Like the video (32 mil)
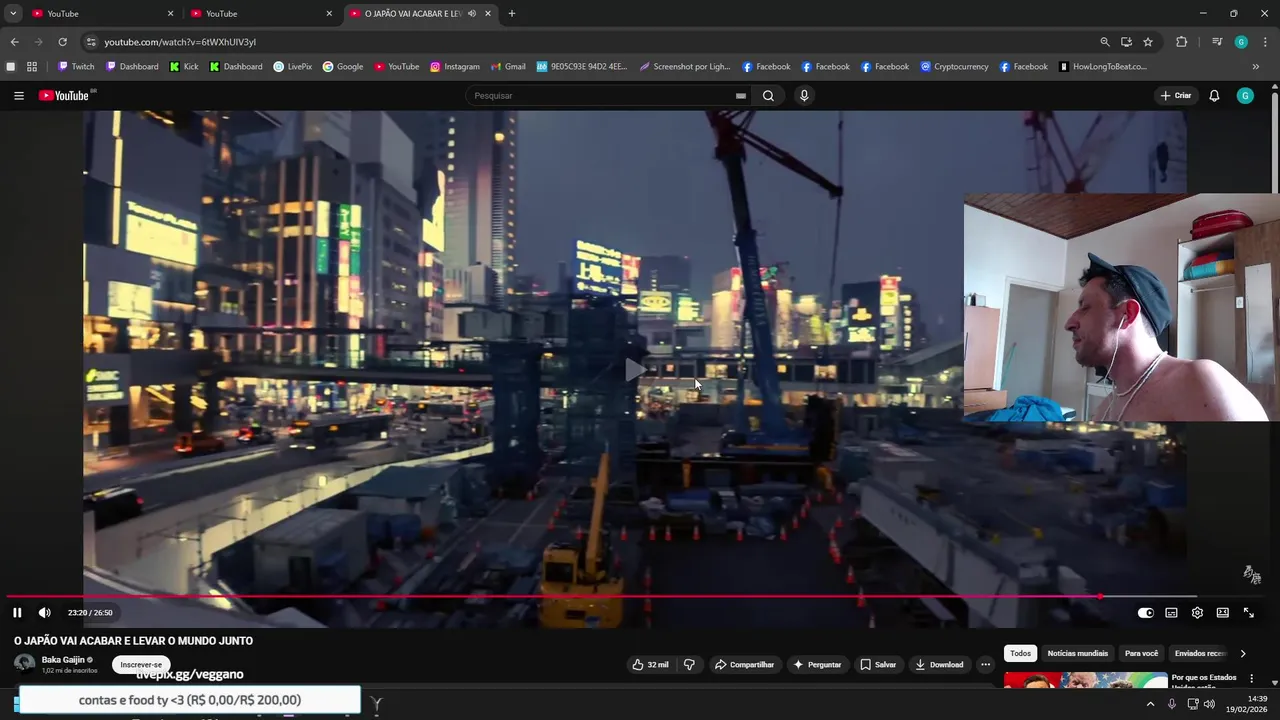This screenshot has width=1280, height=720. coord(650,664)
